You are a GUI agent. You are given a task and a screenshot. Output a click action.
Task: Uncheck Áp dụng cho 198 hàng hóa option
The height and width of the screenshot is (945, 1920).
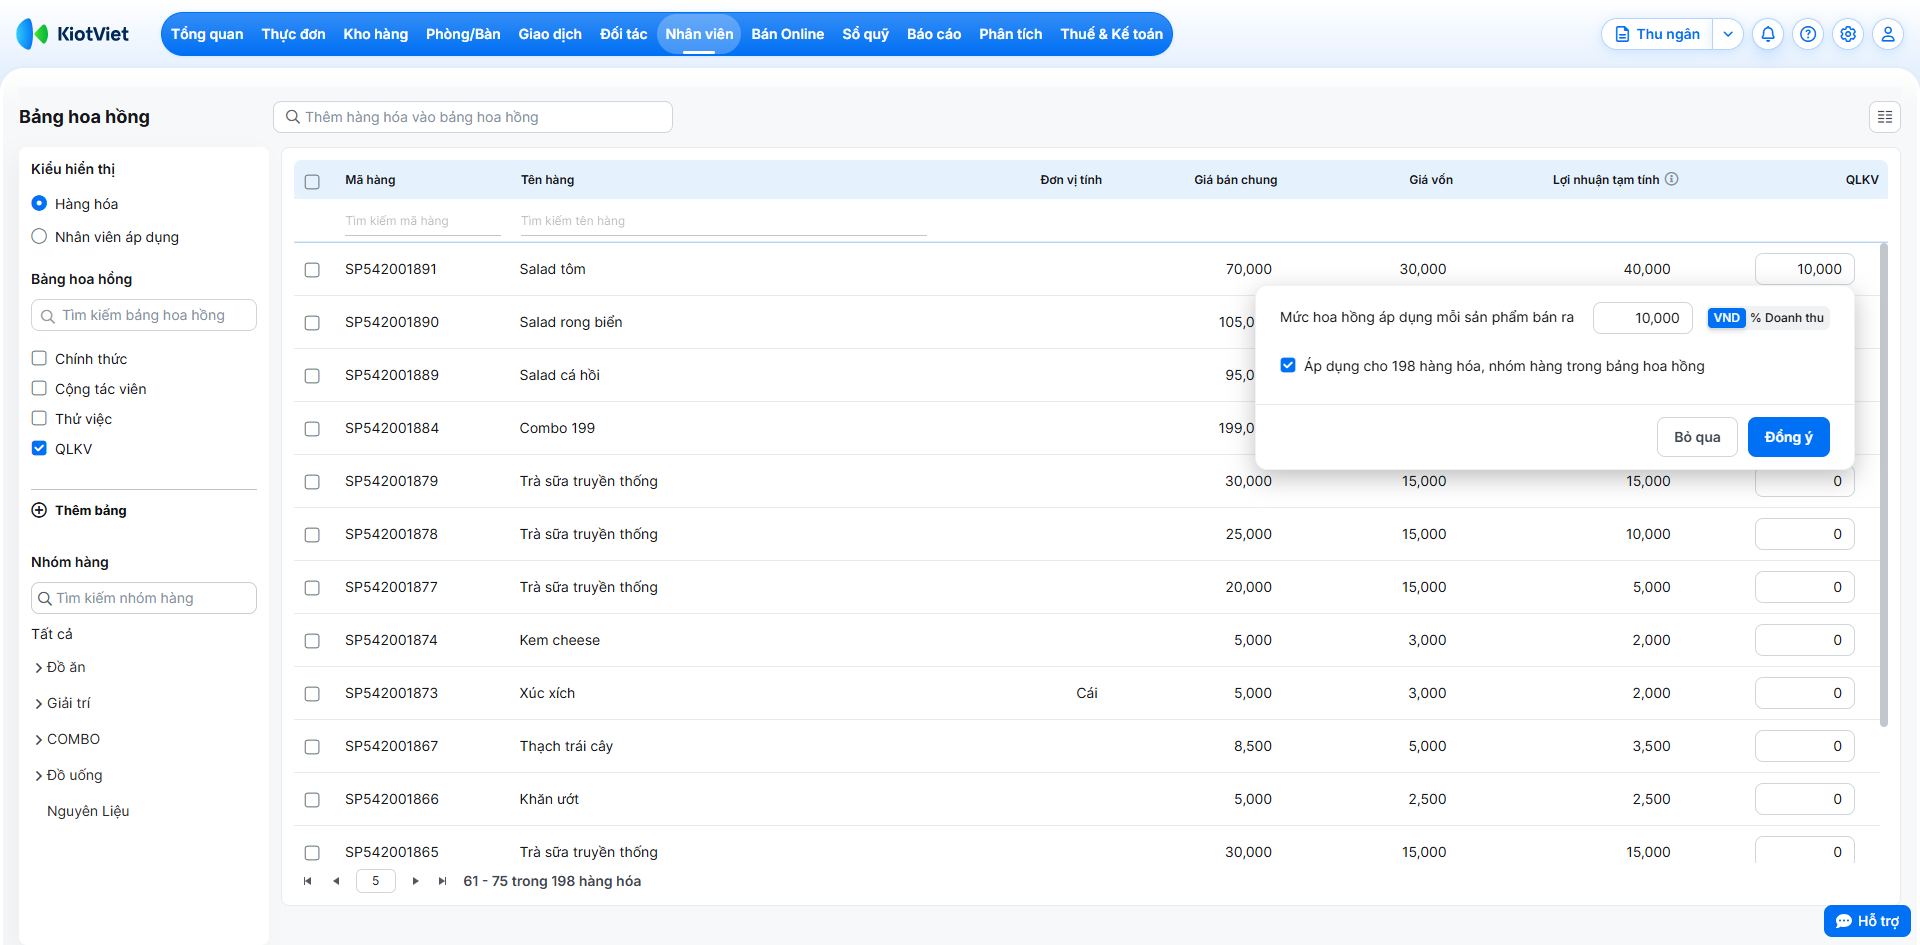[x=1288, y=365]
